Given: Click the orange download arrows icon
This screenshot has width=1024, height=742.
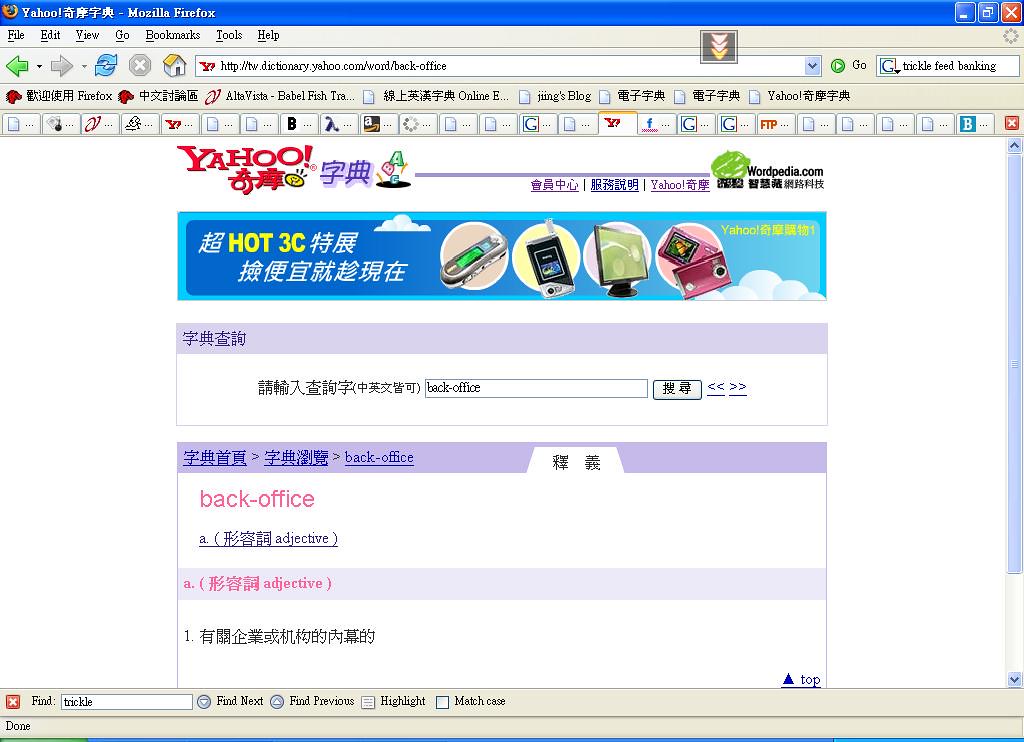Looking at the screenshot, I should [x=717, y=45].
